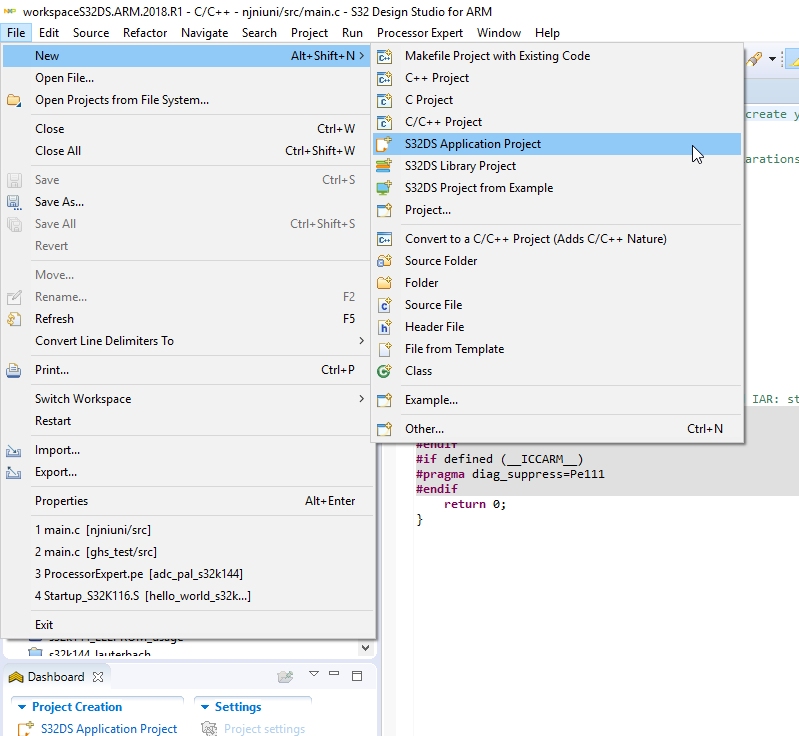
Task: Open the Help menu
Action: 547,33
